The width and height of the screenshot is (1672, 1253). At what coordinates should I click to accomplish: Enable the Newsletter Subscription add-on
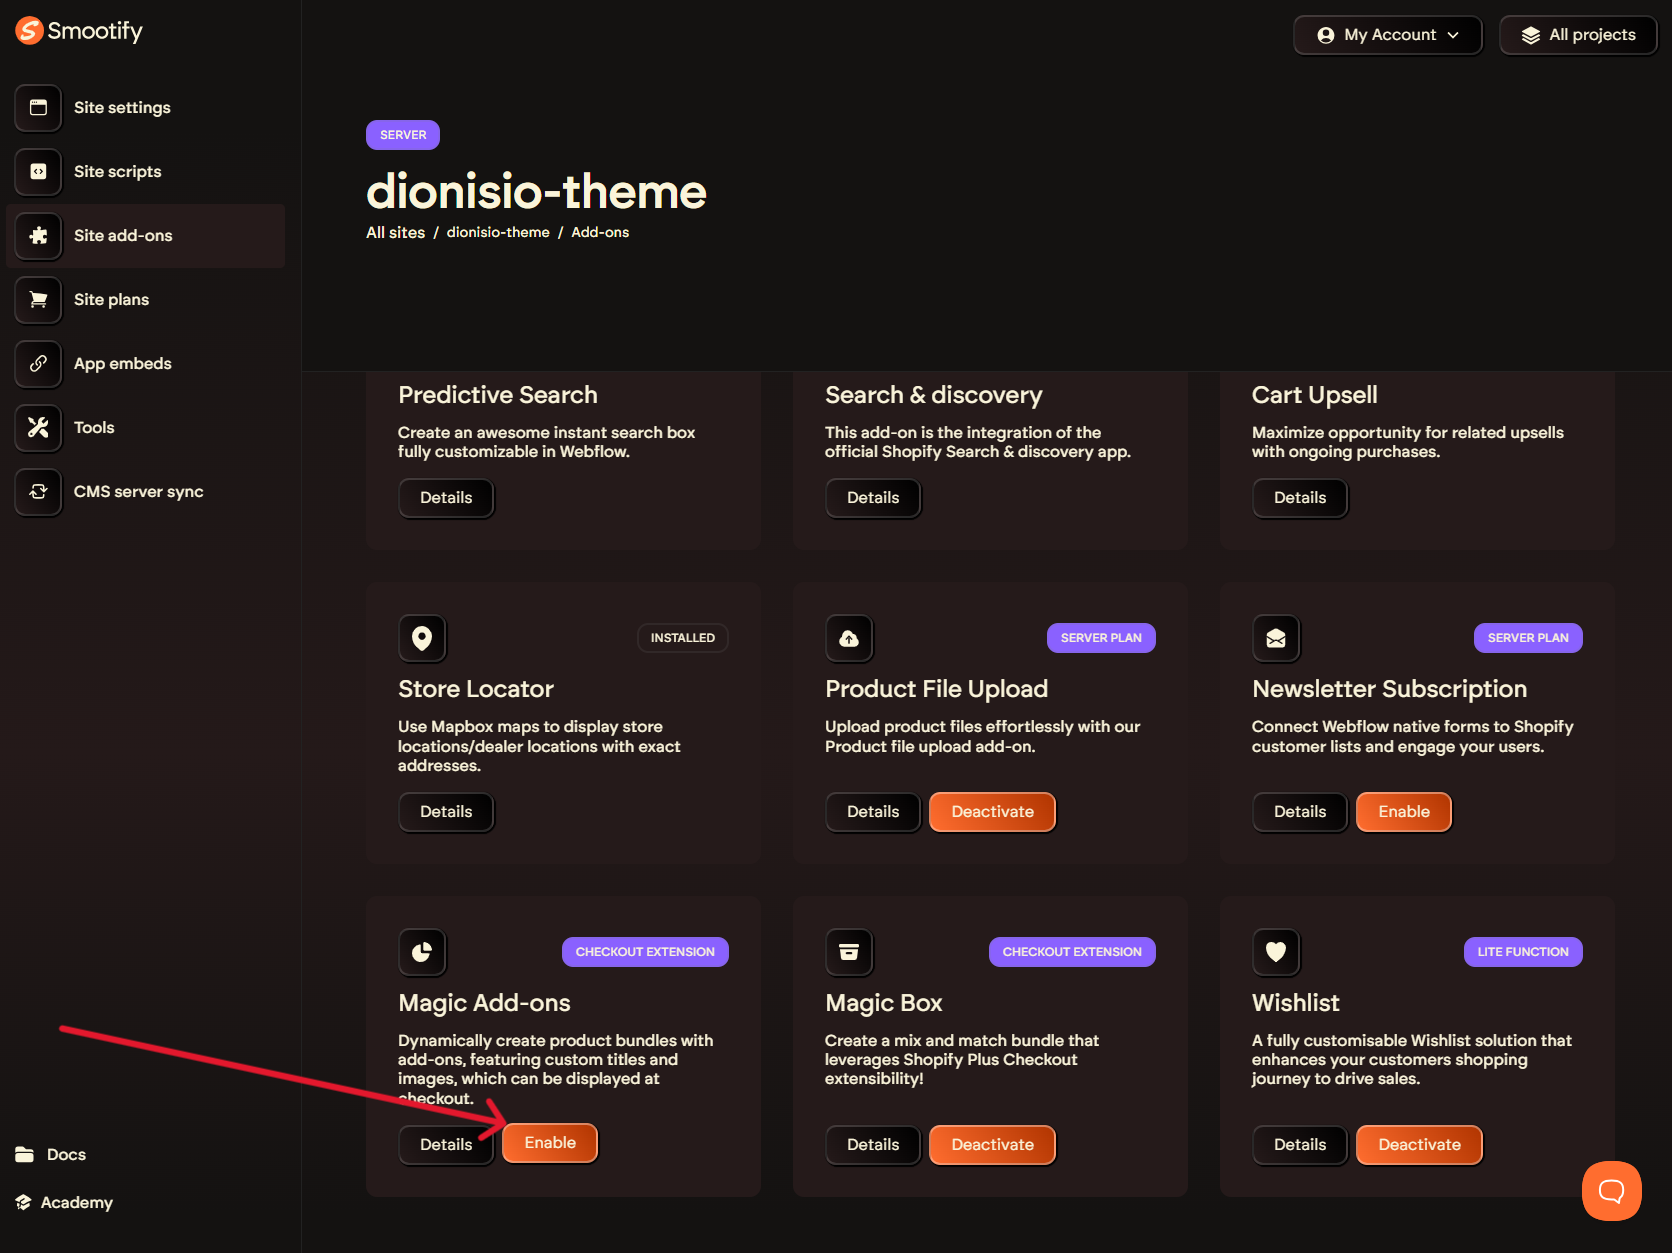tap(1403, 812)
